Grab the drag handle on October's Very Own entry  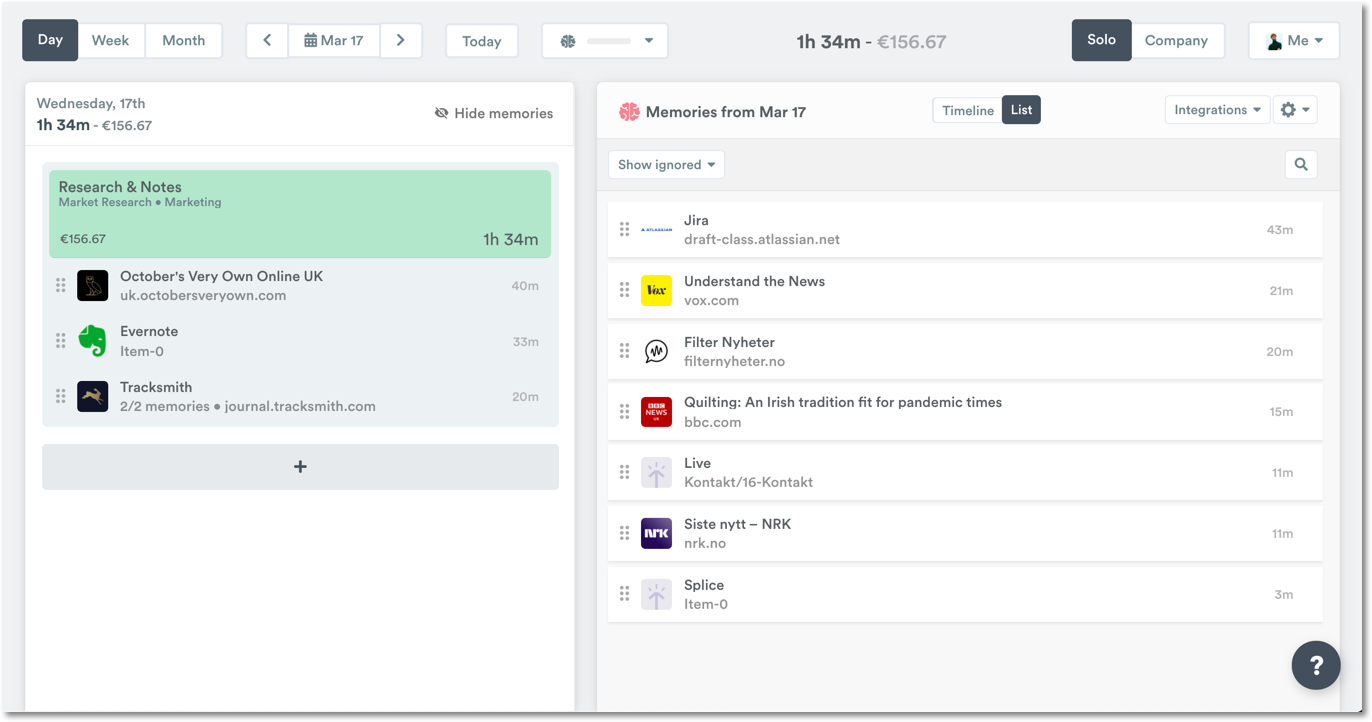coord(61,285)
